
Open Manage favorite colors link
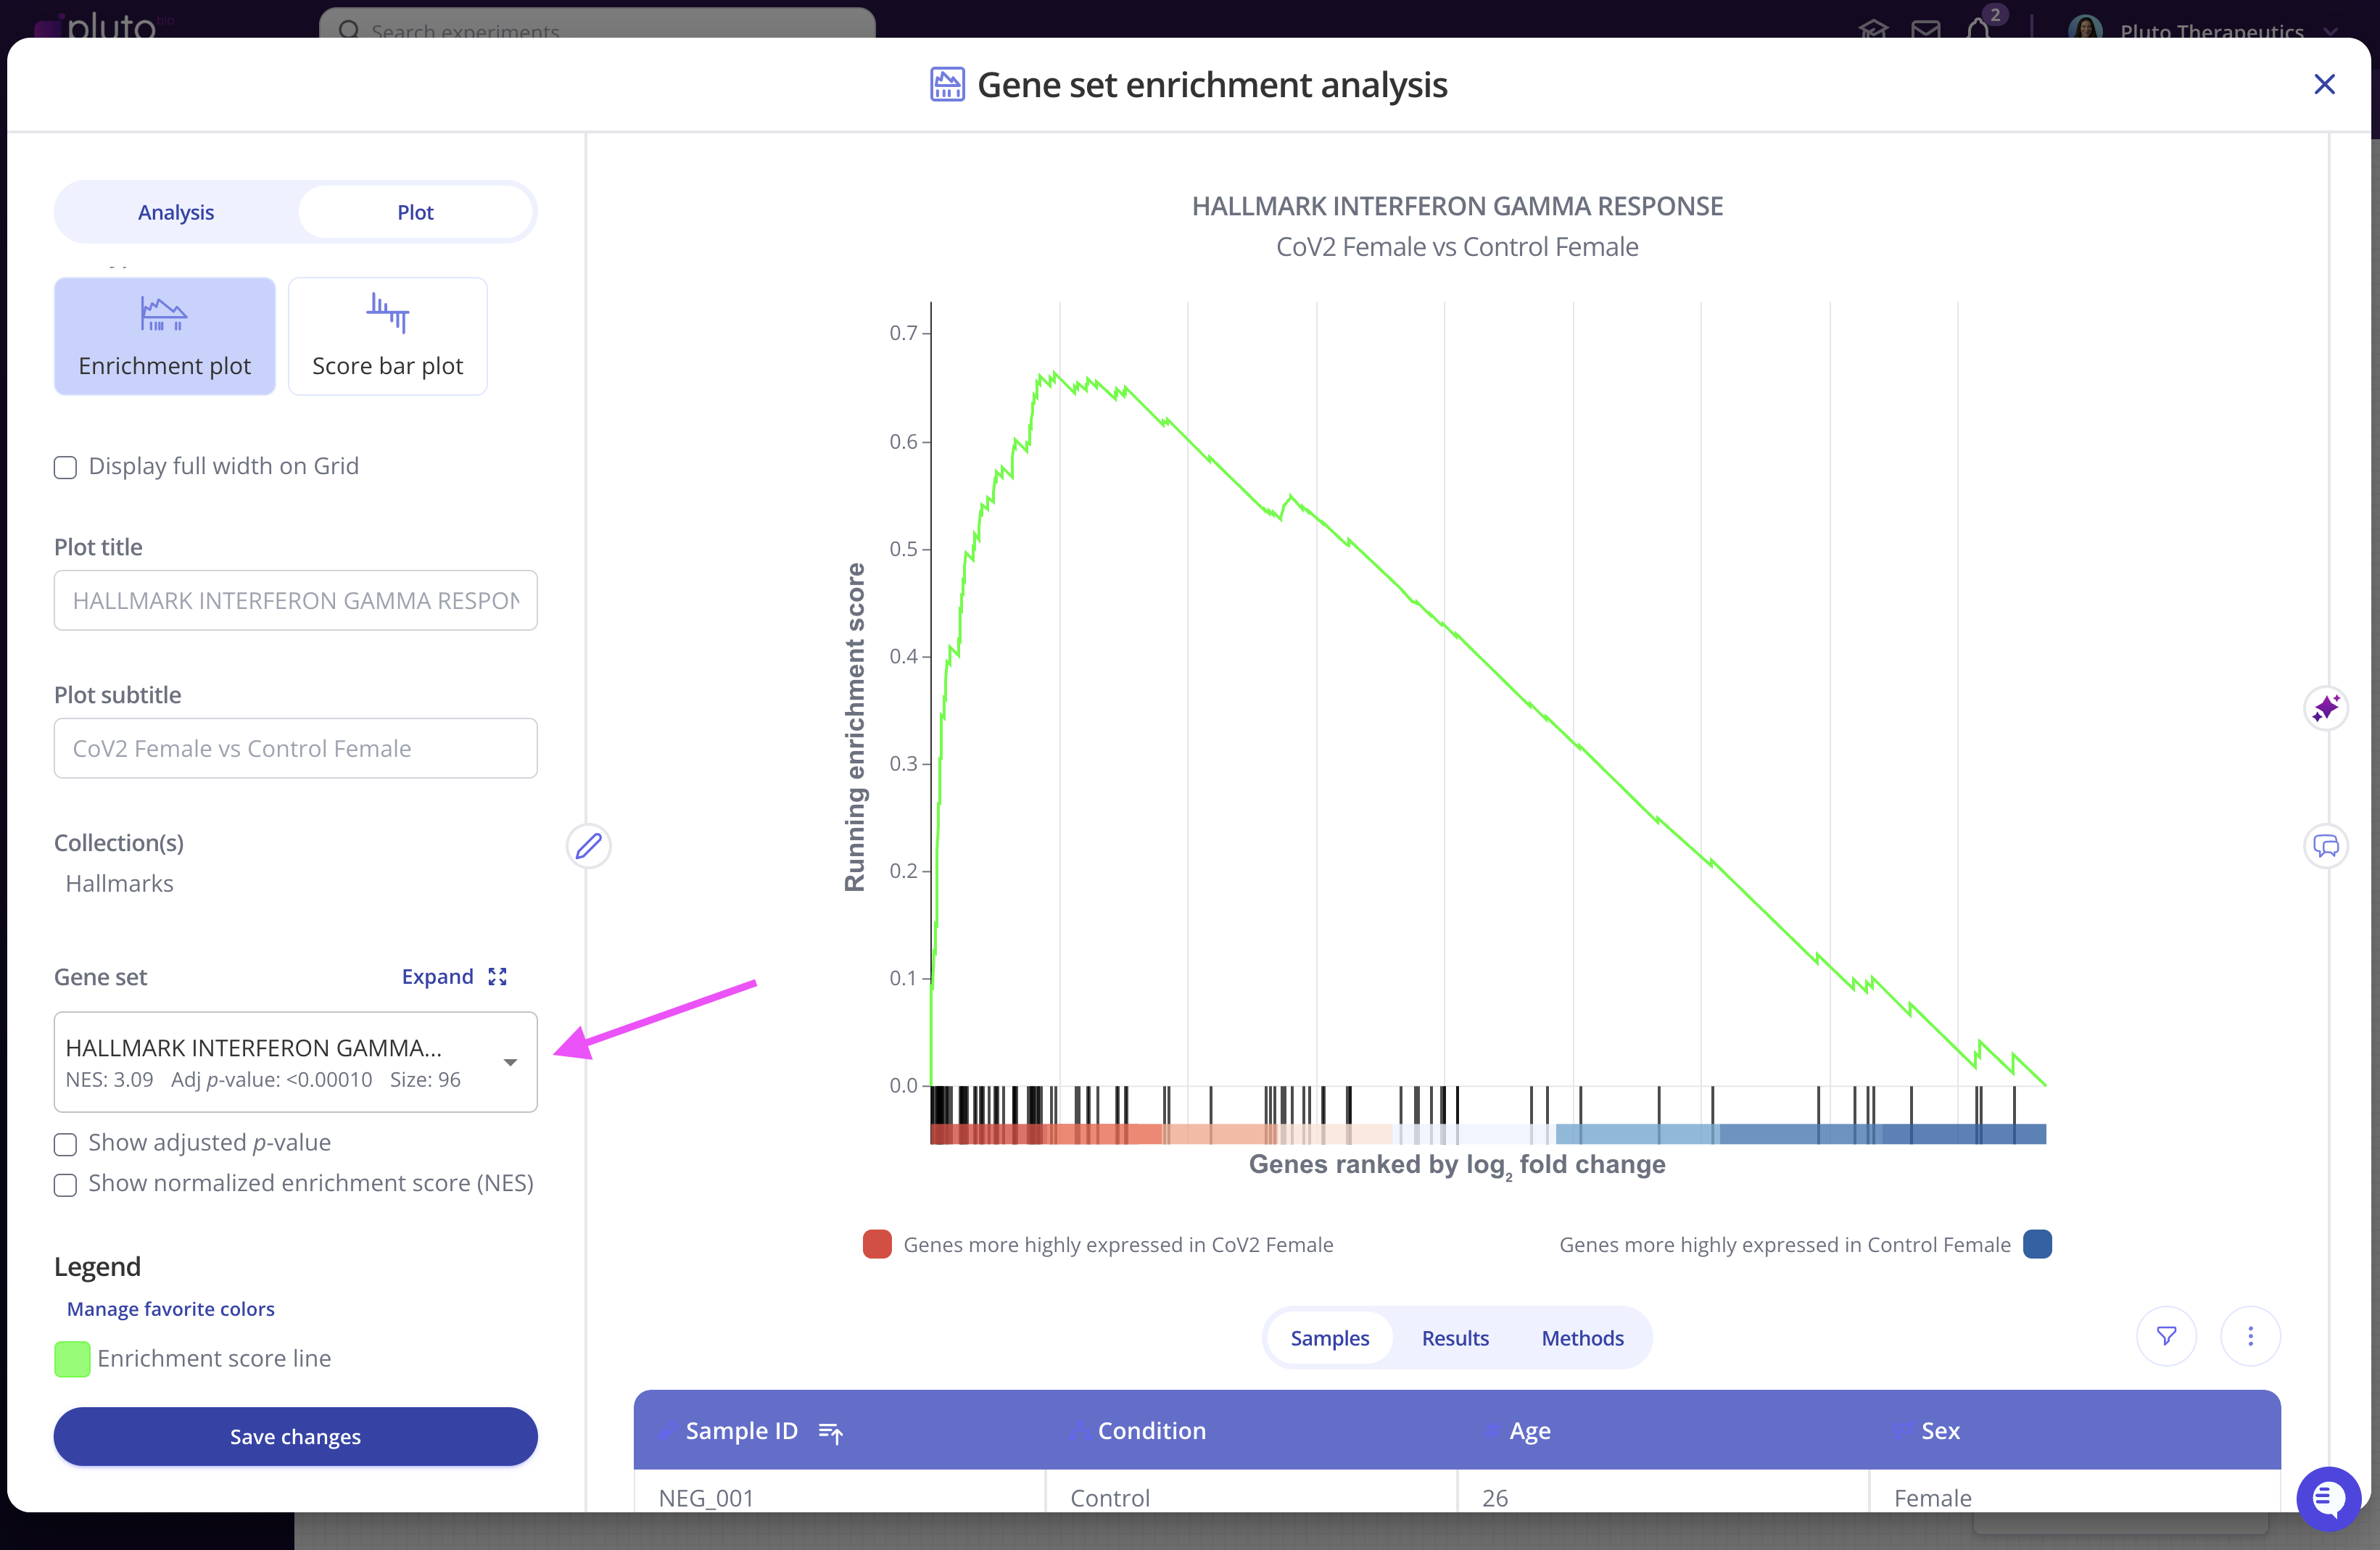pyautogui.click(x=170, y=1309)
